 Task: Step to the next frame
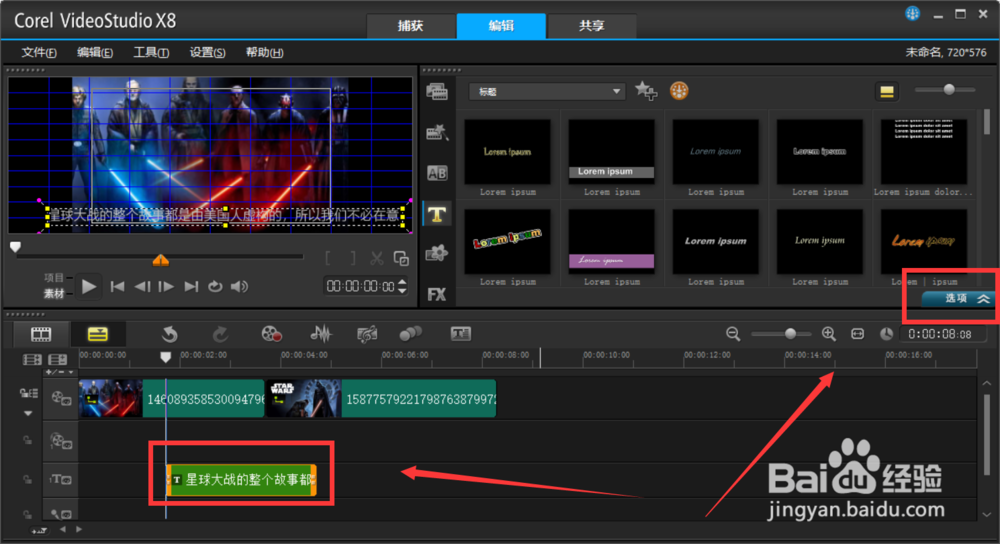tap(166, 286)
